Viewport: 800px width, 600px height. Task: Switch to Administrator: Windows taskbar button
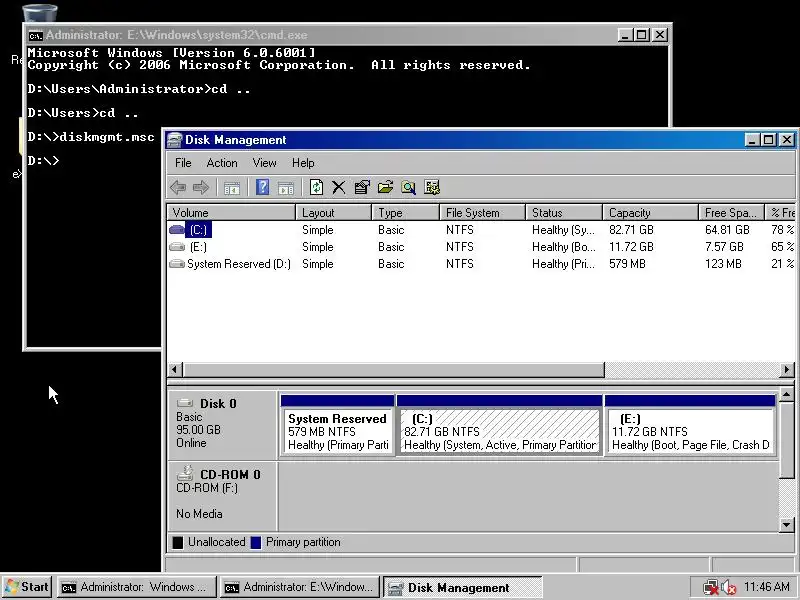tap(137, 587)
